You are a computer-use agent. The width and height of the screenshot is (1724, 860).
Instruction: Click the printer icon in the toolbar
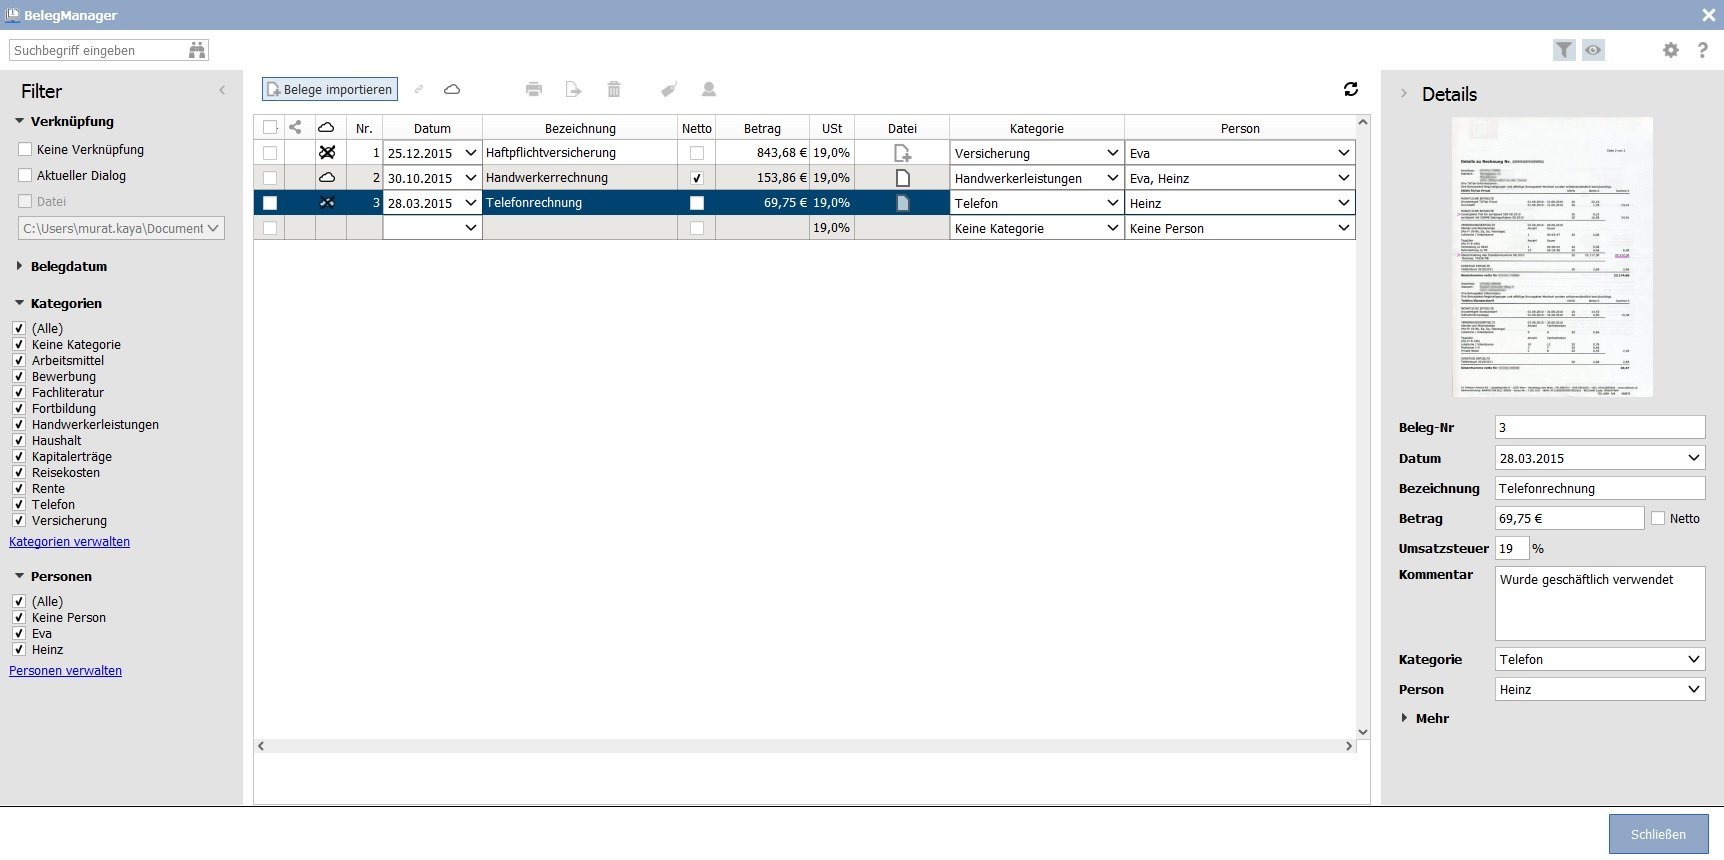534,89
